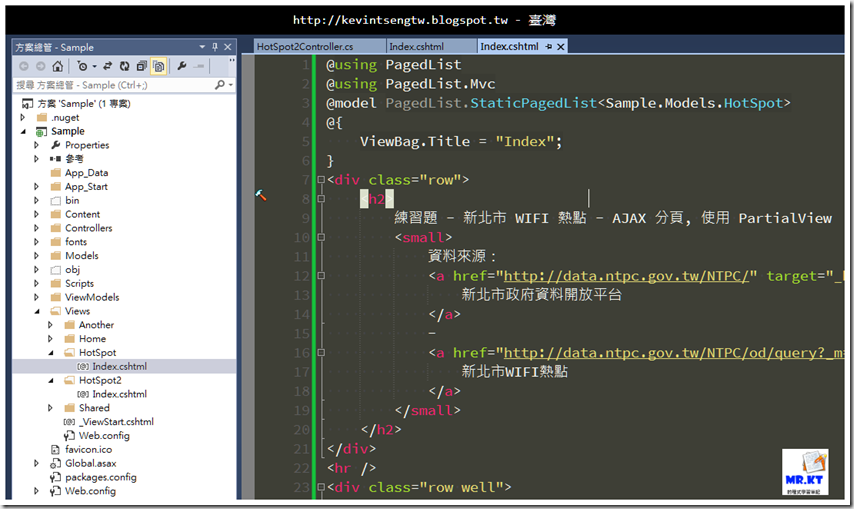
Task: Select the Global.asax file
Action: click(83, 463)
